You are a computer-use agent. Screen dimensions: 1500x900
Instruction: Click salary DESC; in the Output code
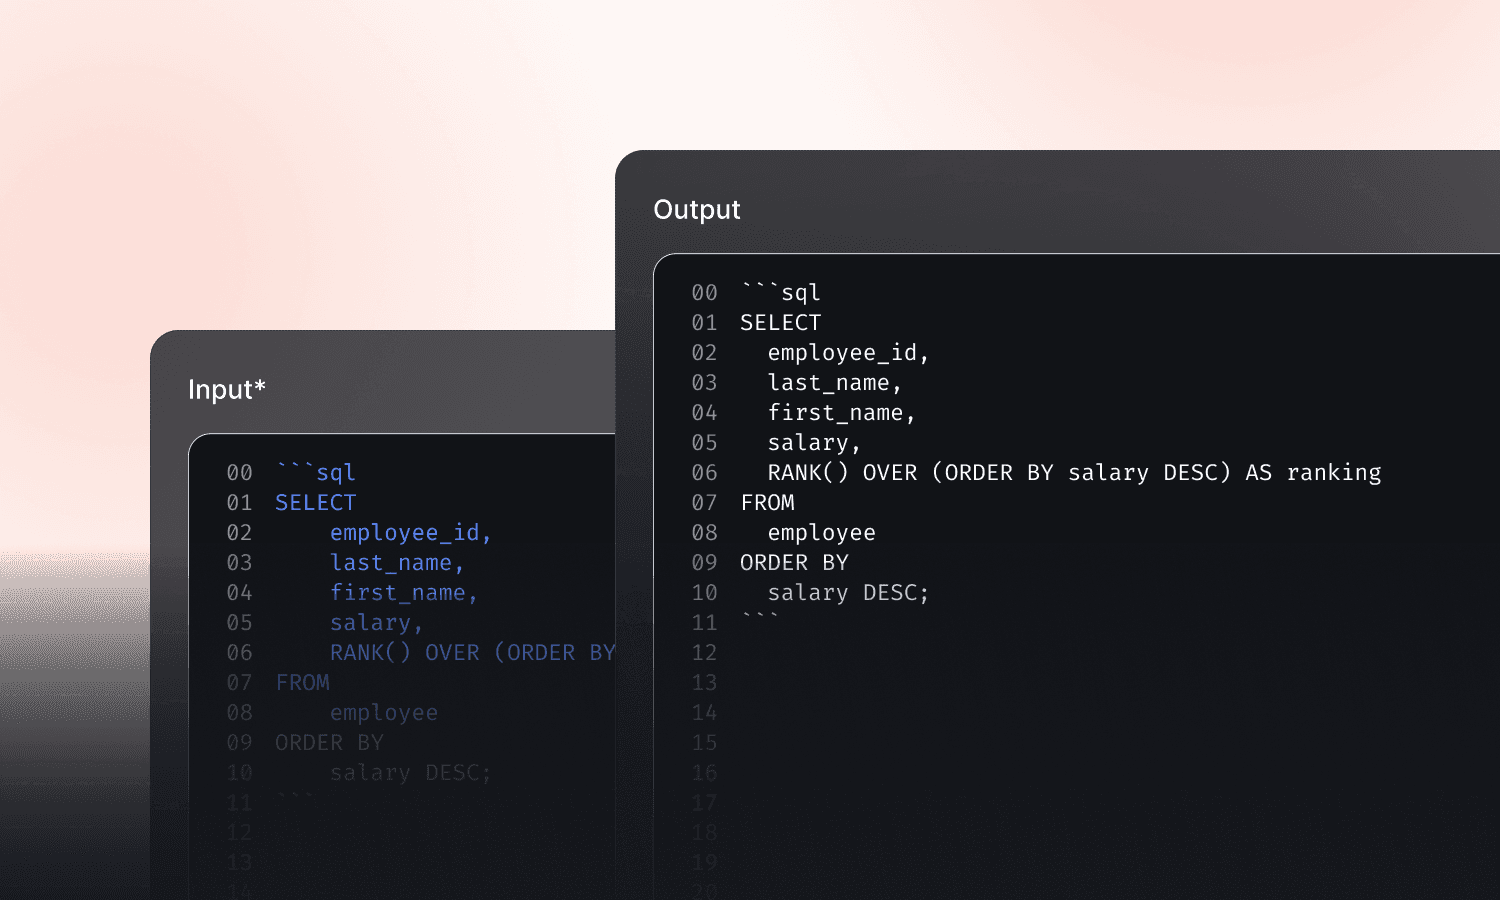(848, 592)
